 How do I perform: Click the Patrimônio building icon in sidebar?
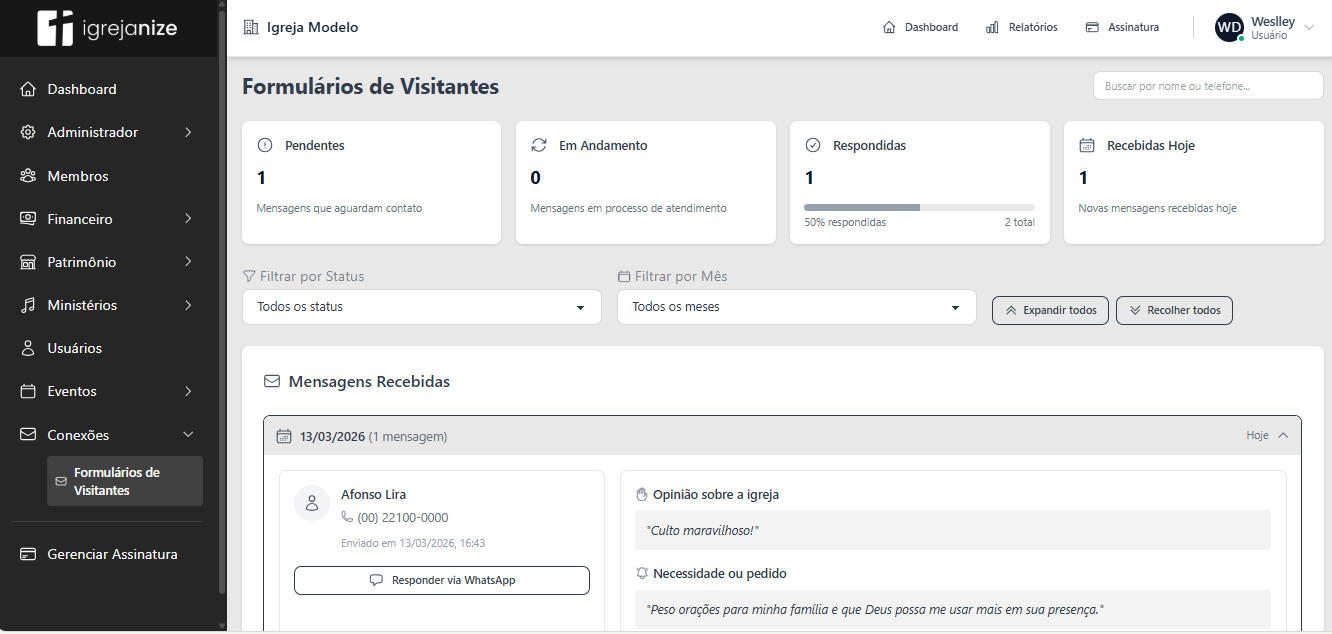[28, 262]
